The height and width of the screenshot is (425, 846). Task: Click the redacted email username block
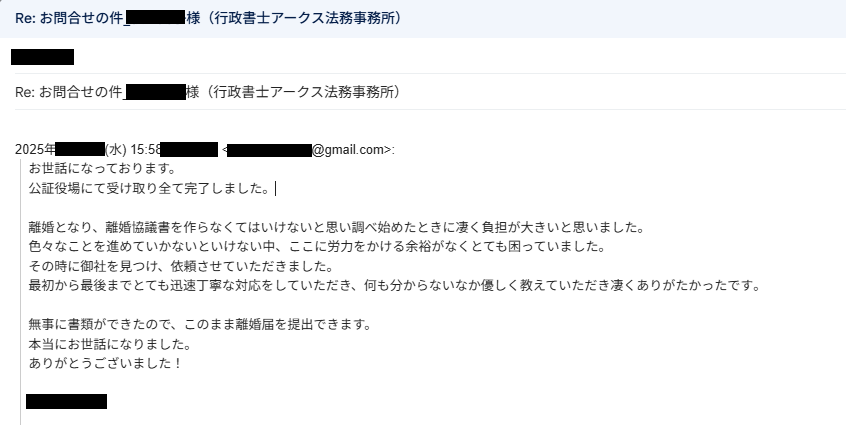click(269, 150)
